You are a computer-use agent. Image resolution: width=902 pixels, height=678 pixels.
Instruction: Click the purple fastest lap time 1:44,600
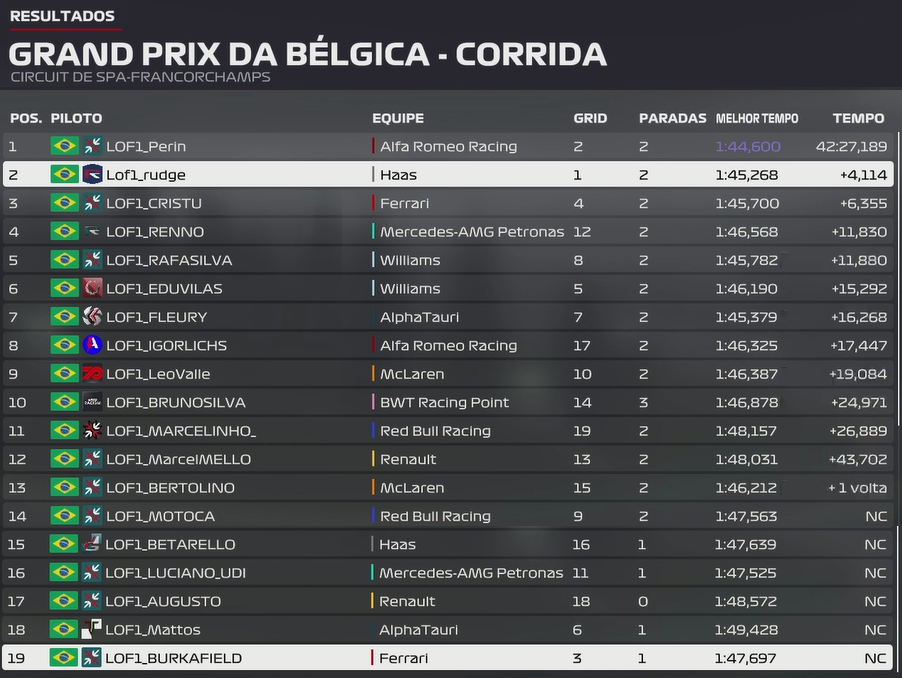[748, 147]
